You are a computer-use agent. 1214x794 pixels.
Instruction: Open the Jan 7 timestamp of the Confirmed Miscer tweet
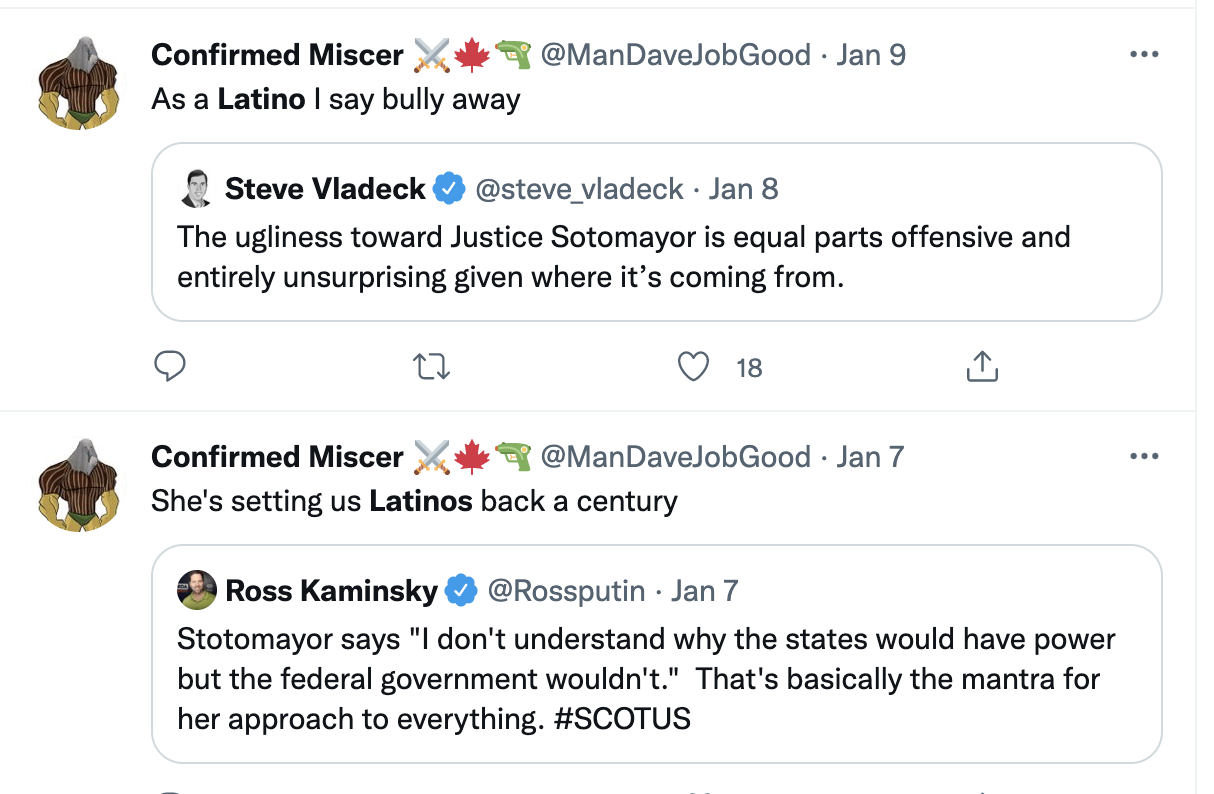pos(870,457)
